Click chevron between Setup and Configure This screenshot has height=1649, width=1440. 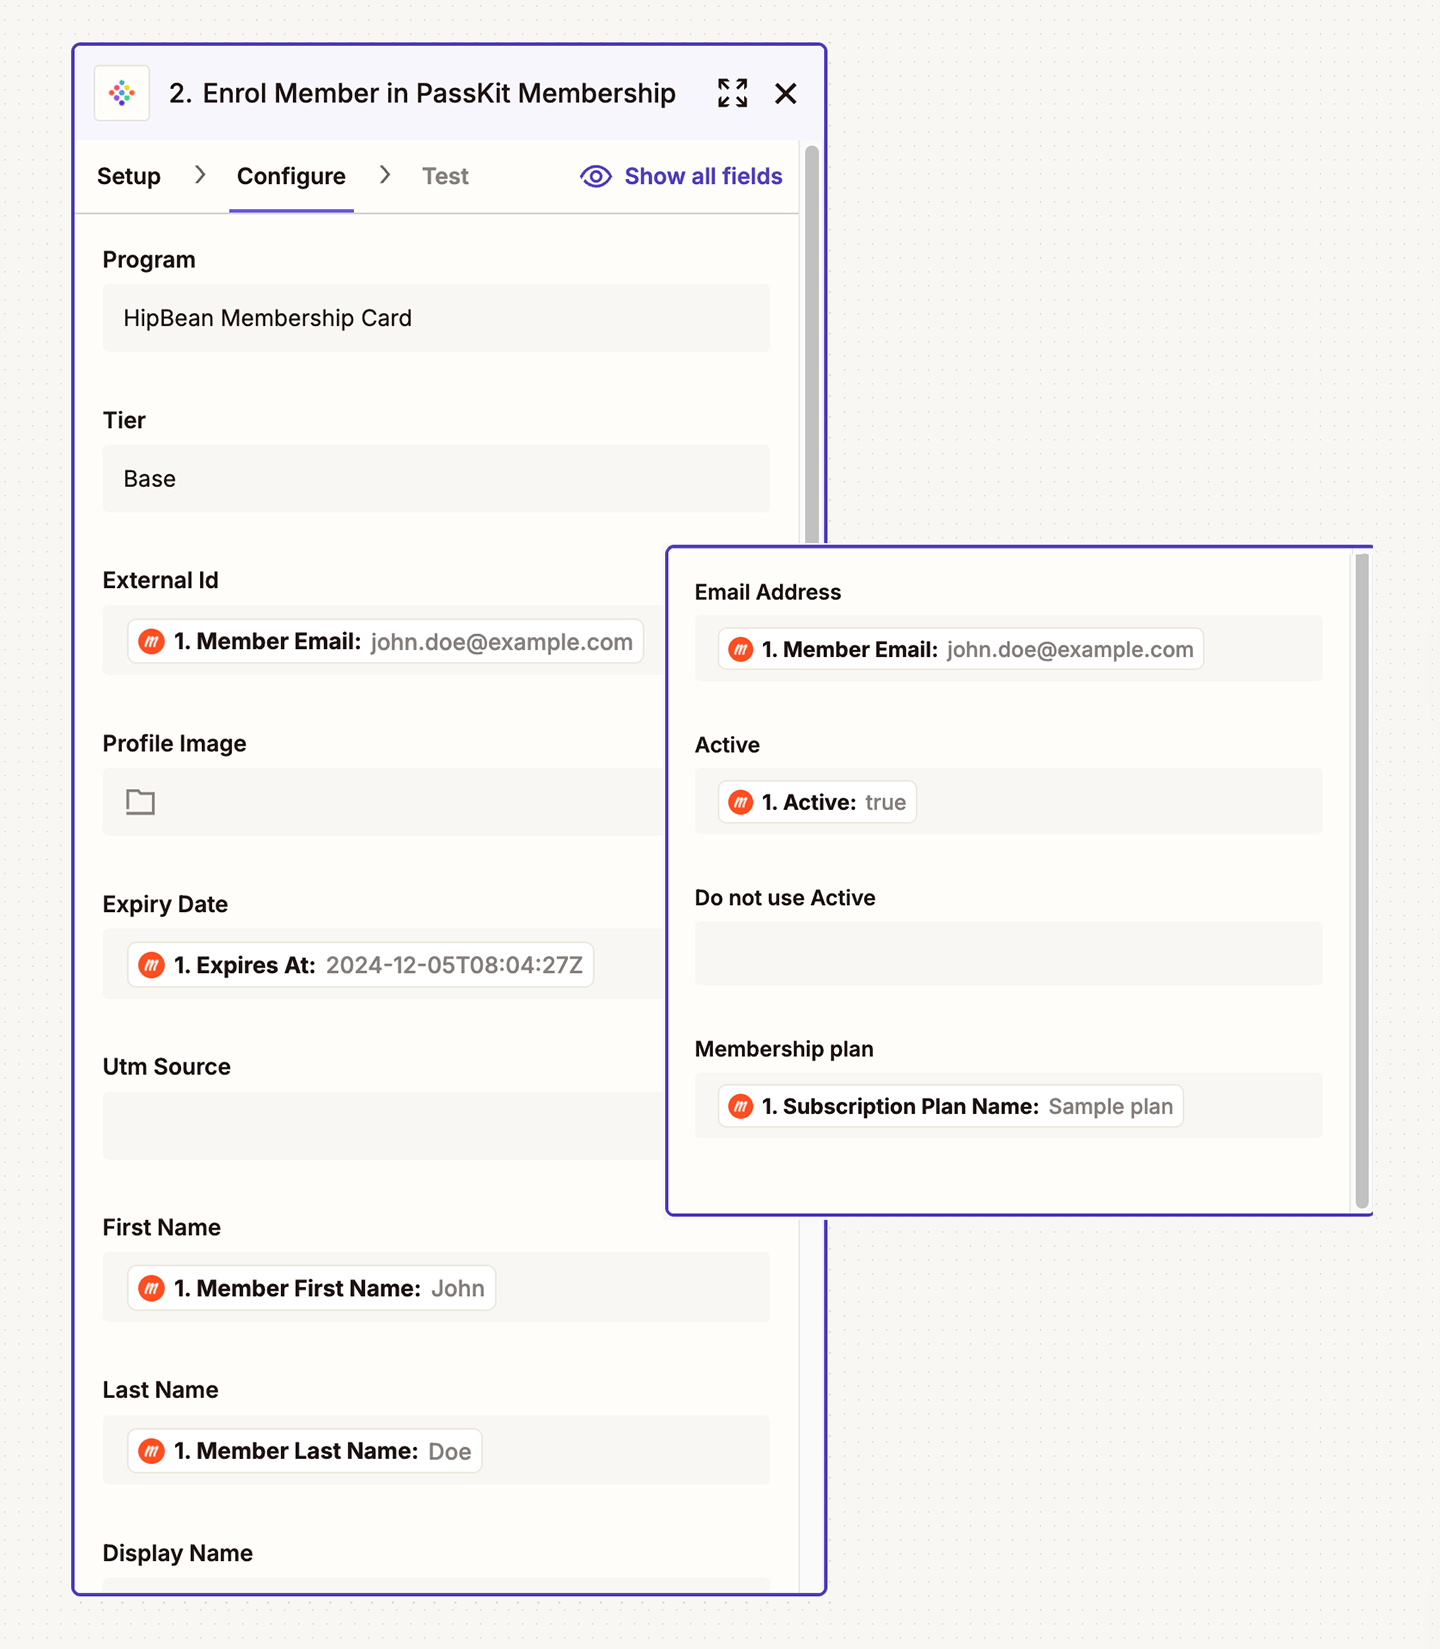click(200, 175)
